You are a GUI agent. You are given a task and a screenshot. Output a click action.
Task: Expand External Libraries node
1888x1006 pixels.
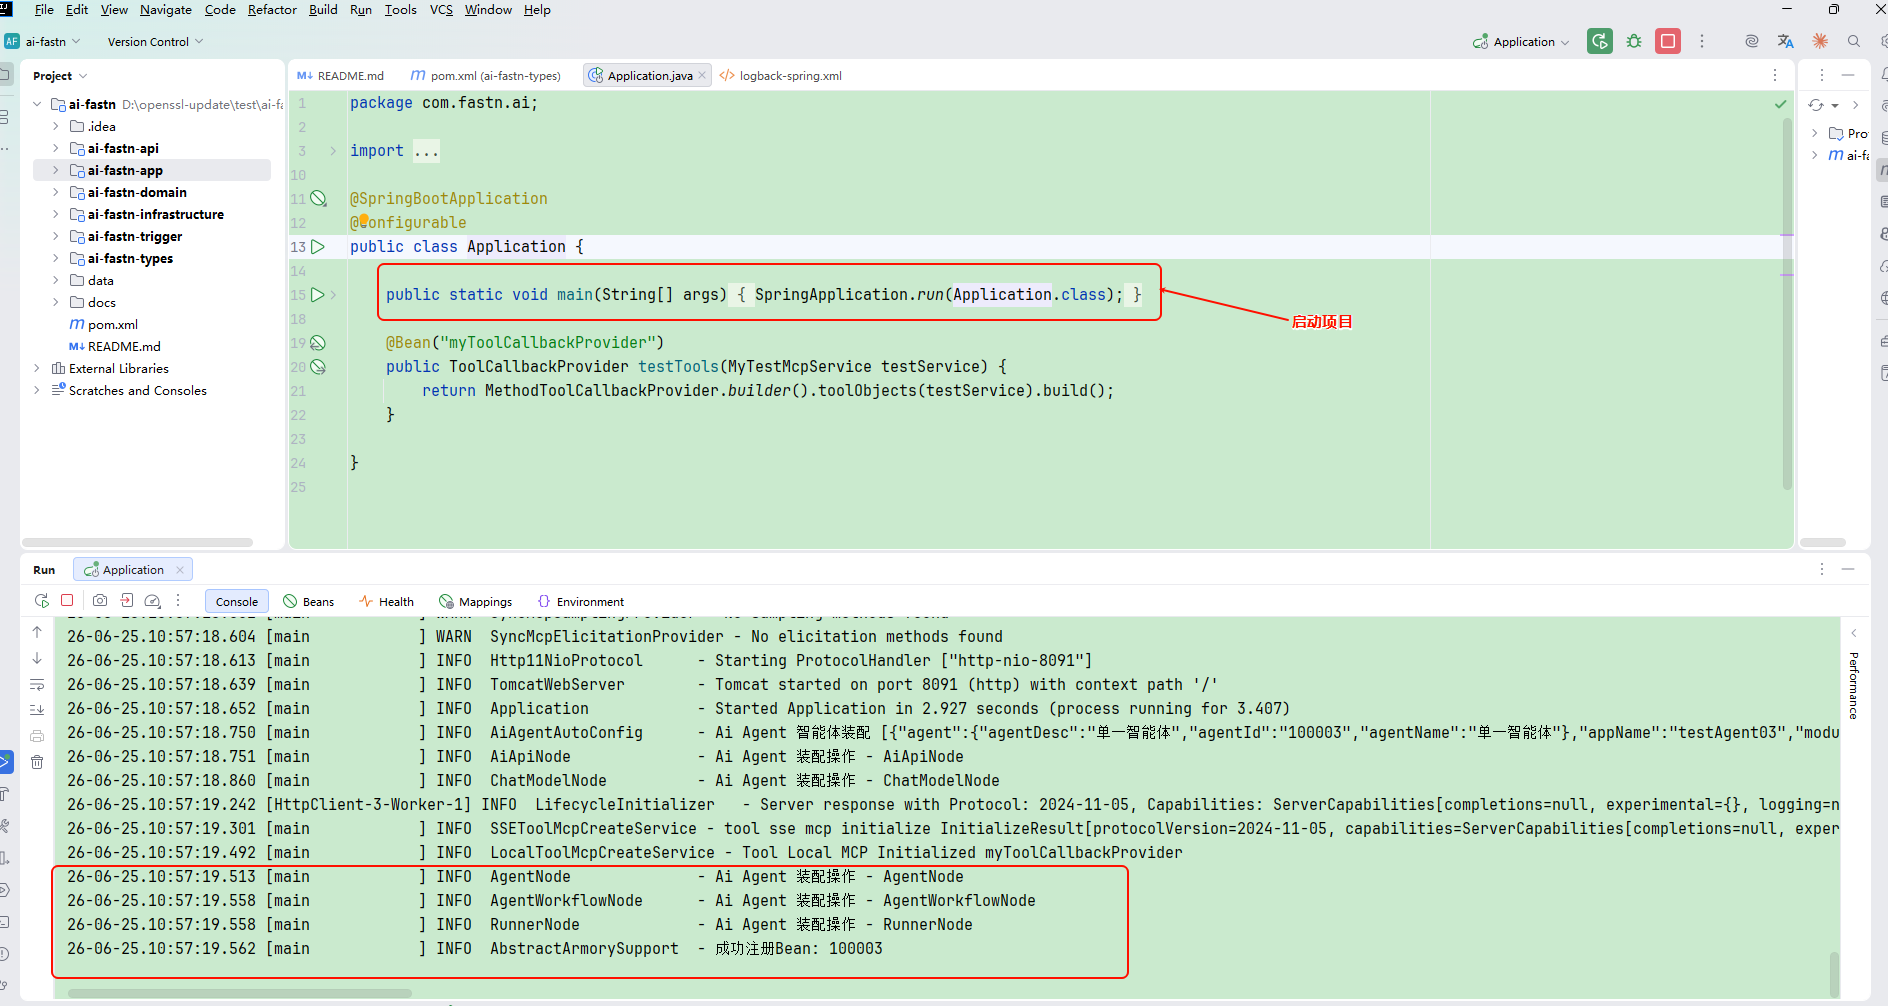click(x=37, y=368)
